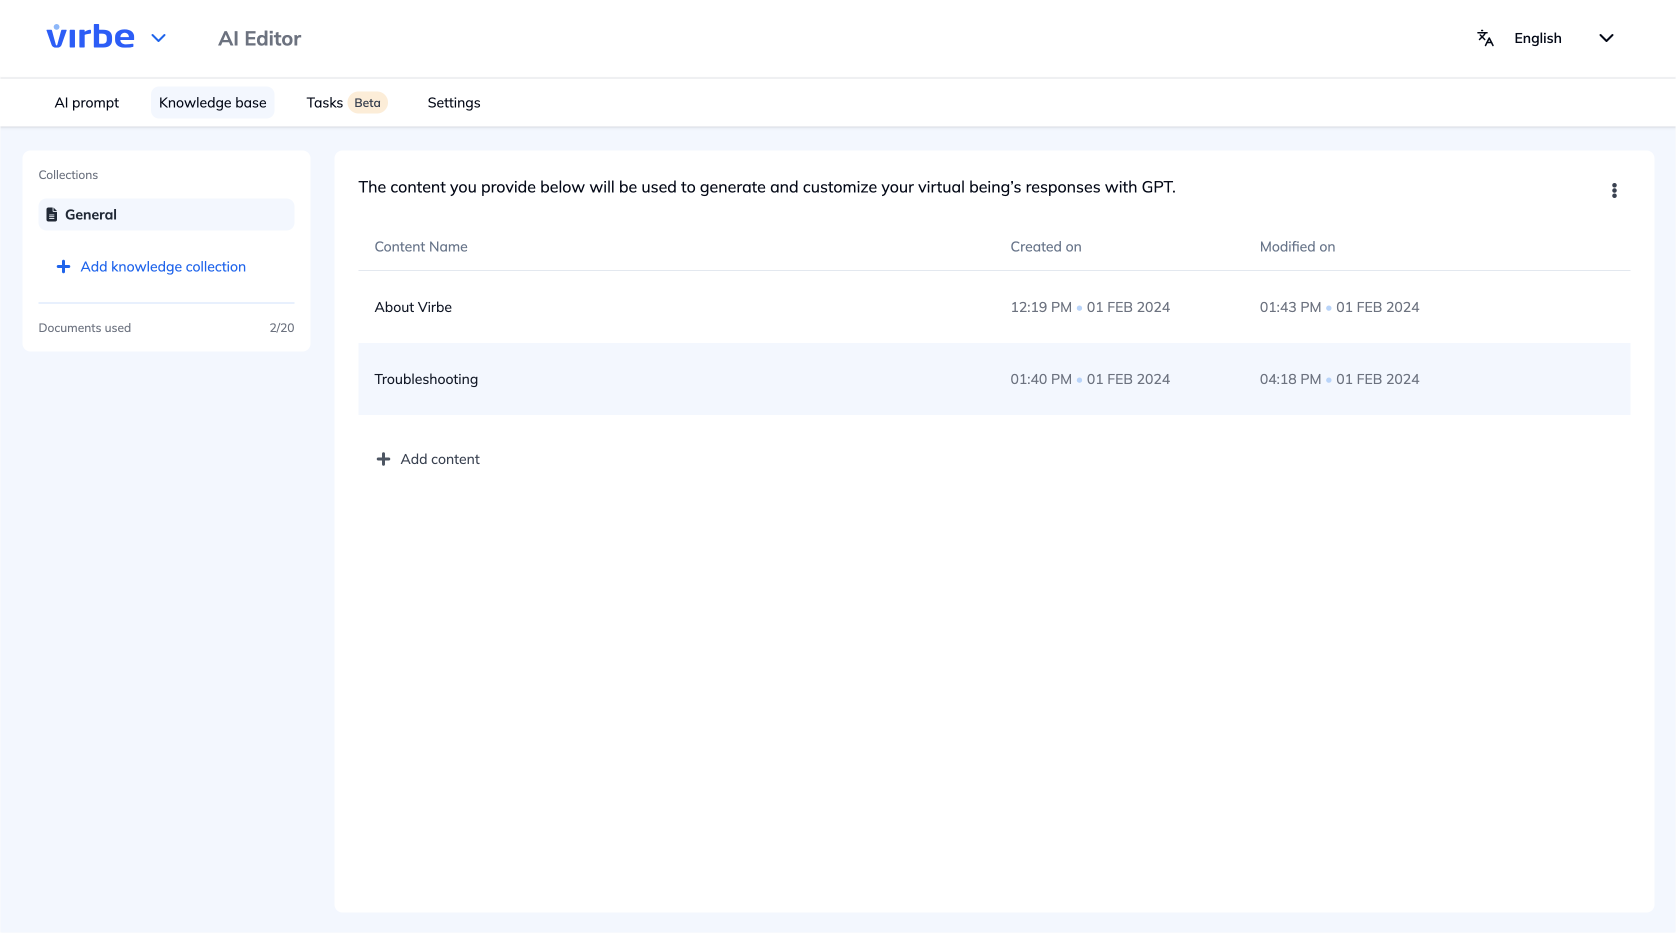Go to the Settings tab
This screenshot has height=933, width=1676.
[453, 103]
